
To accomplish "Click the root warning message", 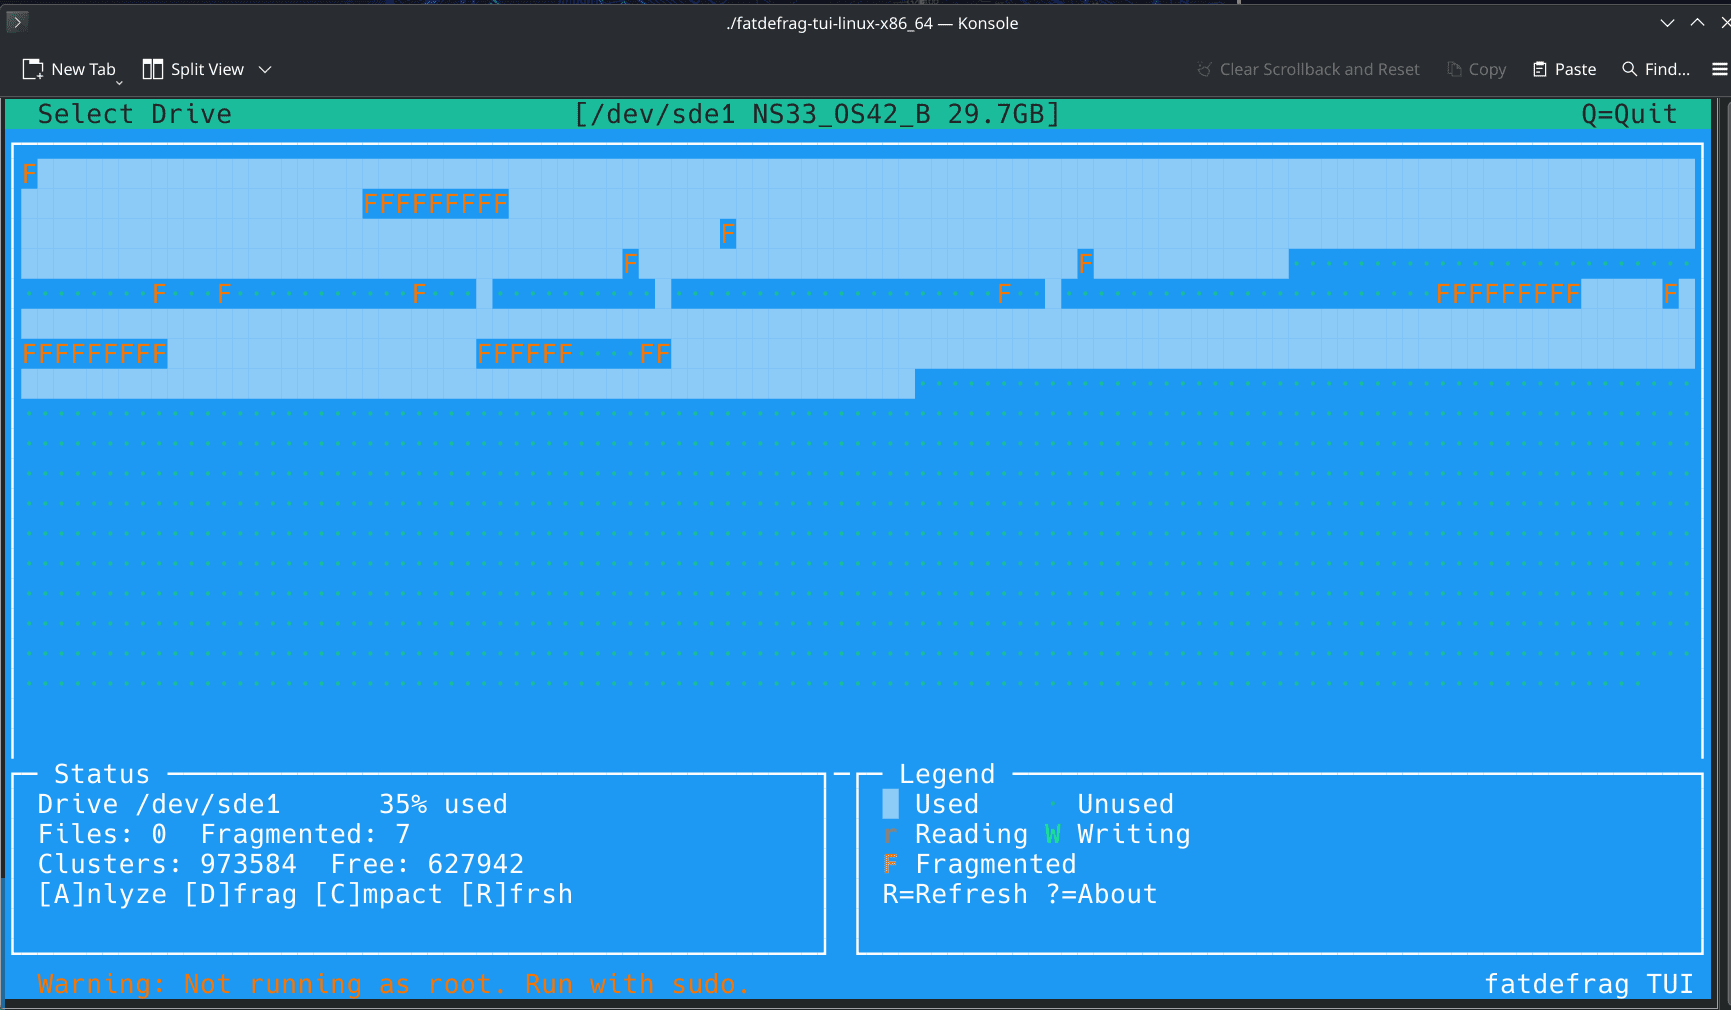I will point(394,984).
